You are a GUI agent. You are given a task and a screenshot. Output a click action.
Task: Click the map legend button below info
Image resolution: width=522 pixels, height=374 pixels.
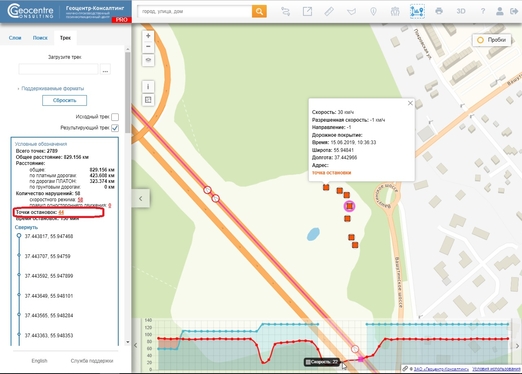(148, 100)
